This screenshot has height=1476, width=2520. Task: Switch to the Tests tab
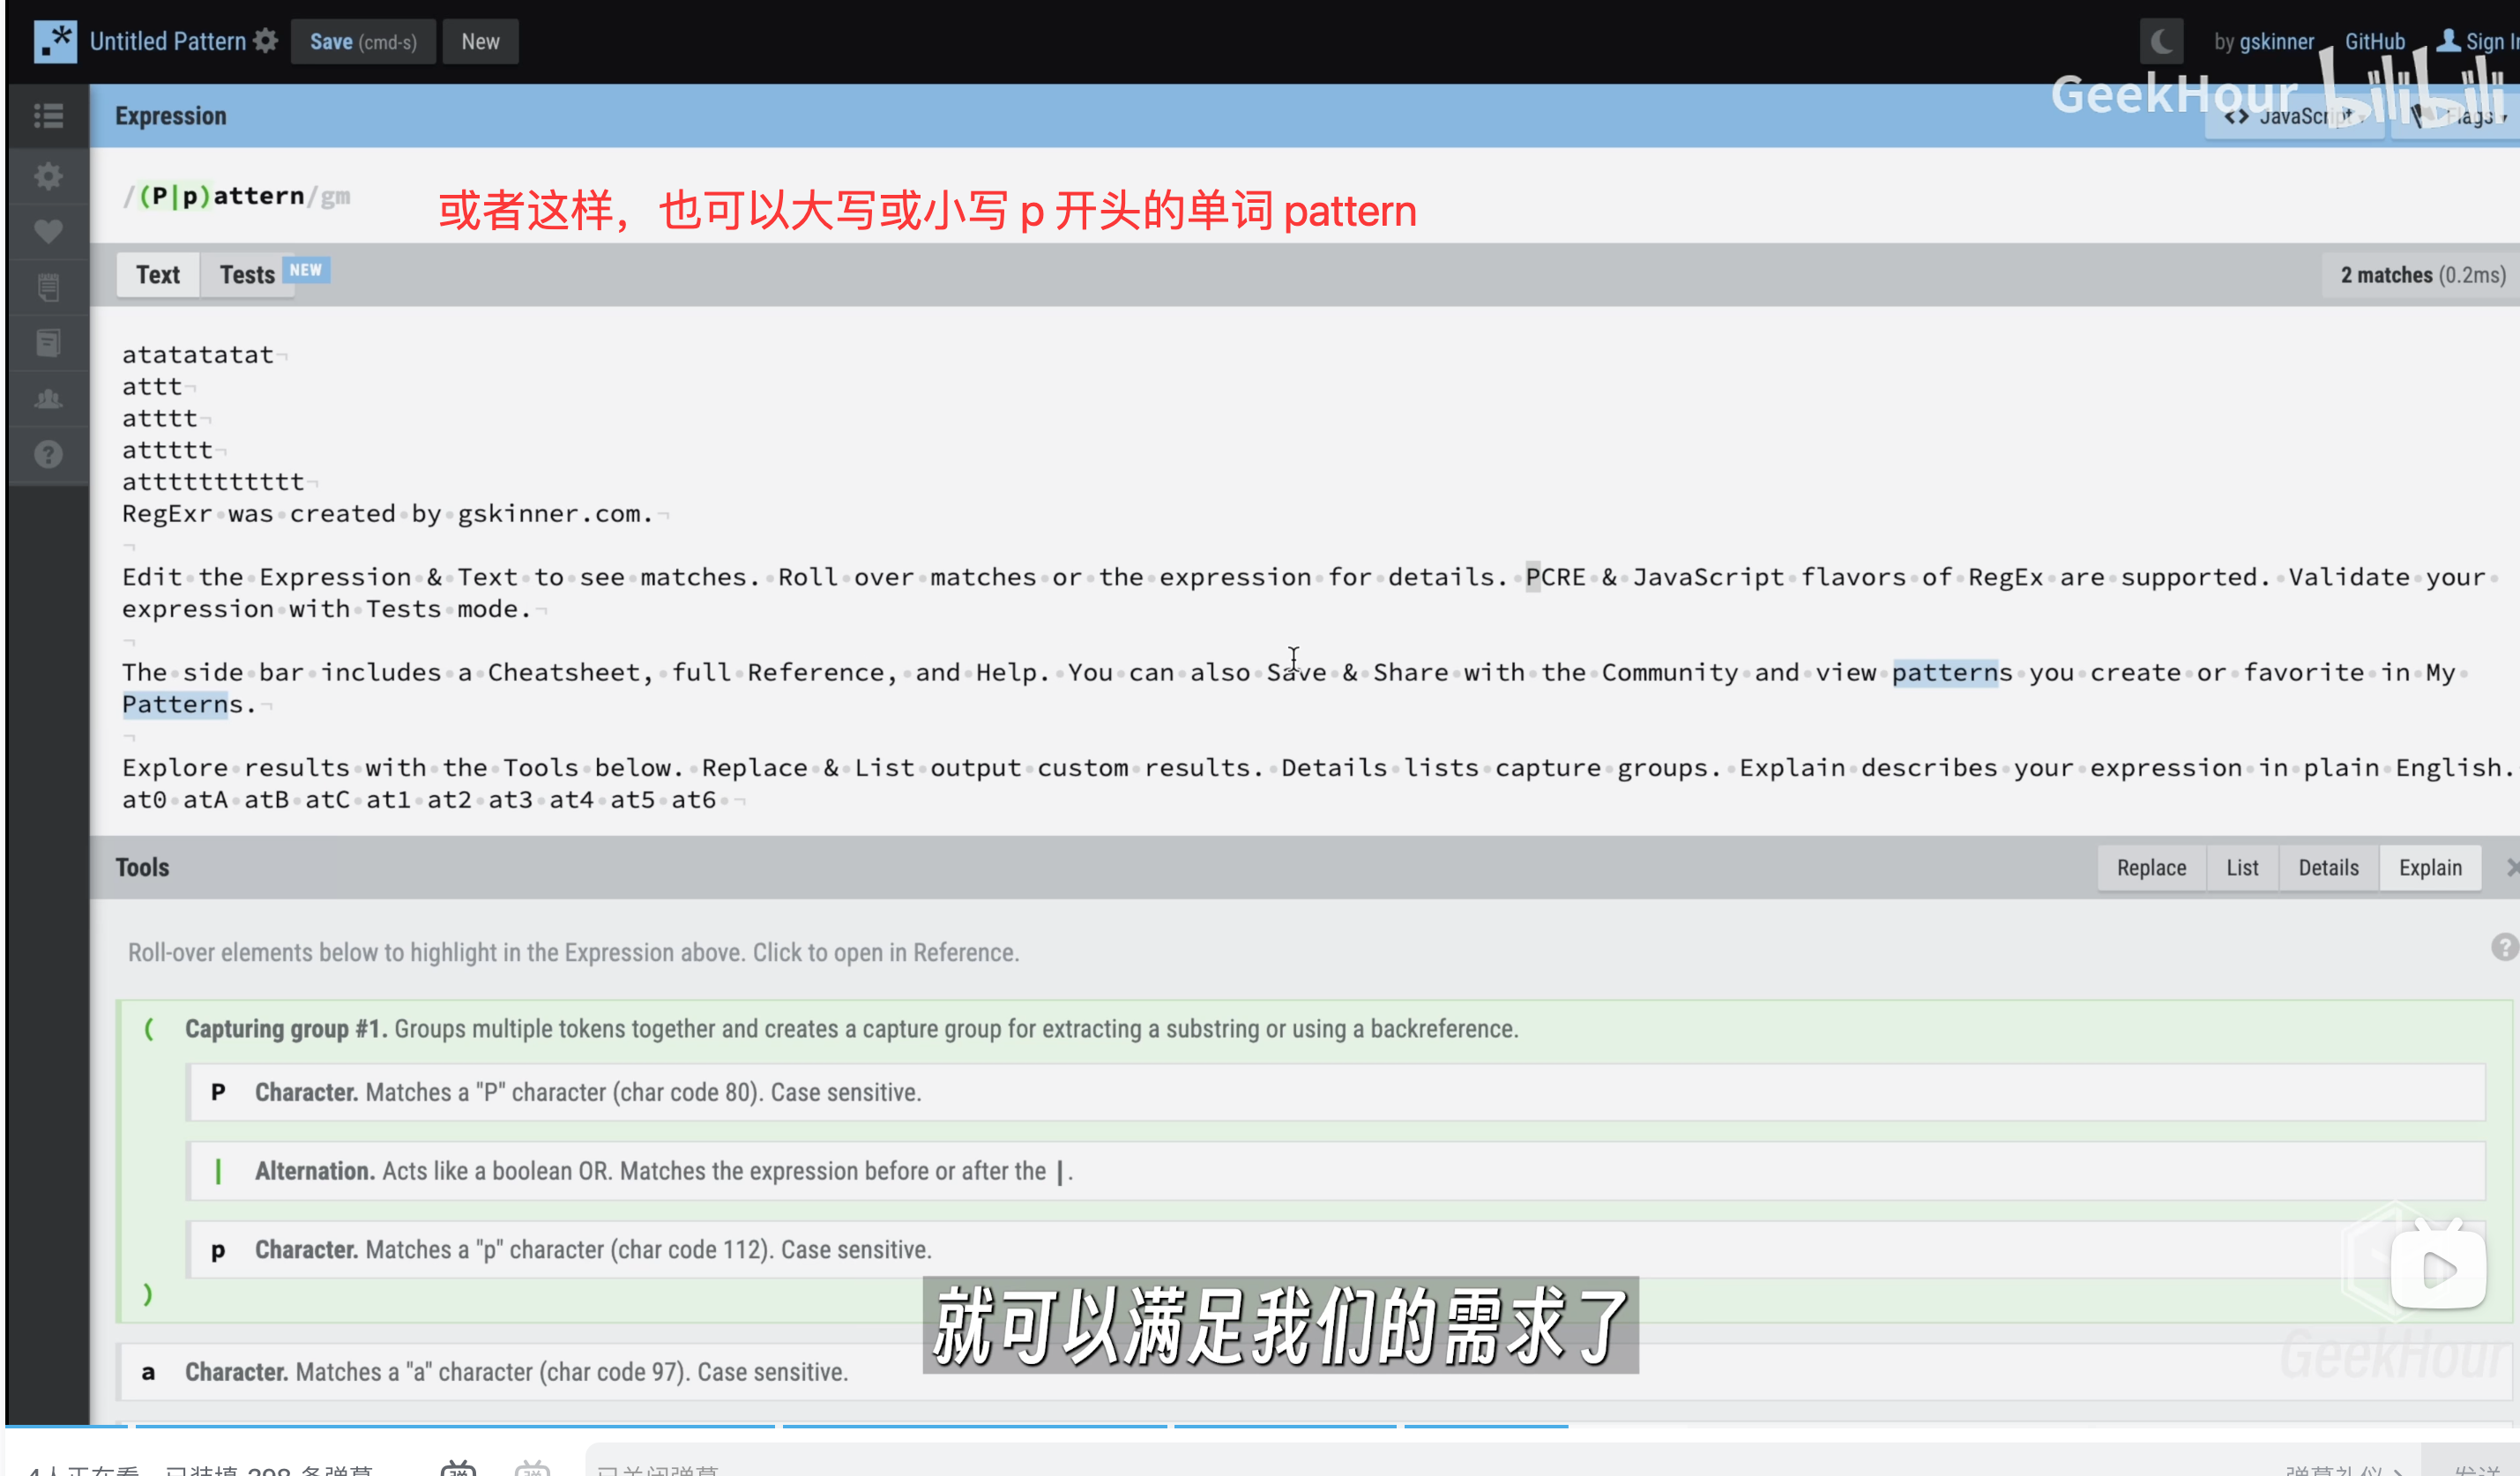coord(247,275)
